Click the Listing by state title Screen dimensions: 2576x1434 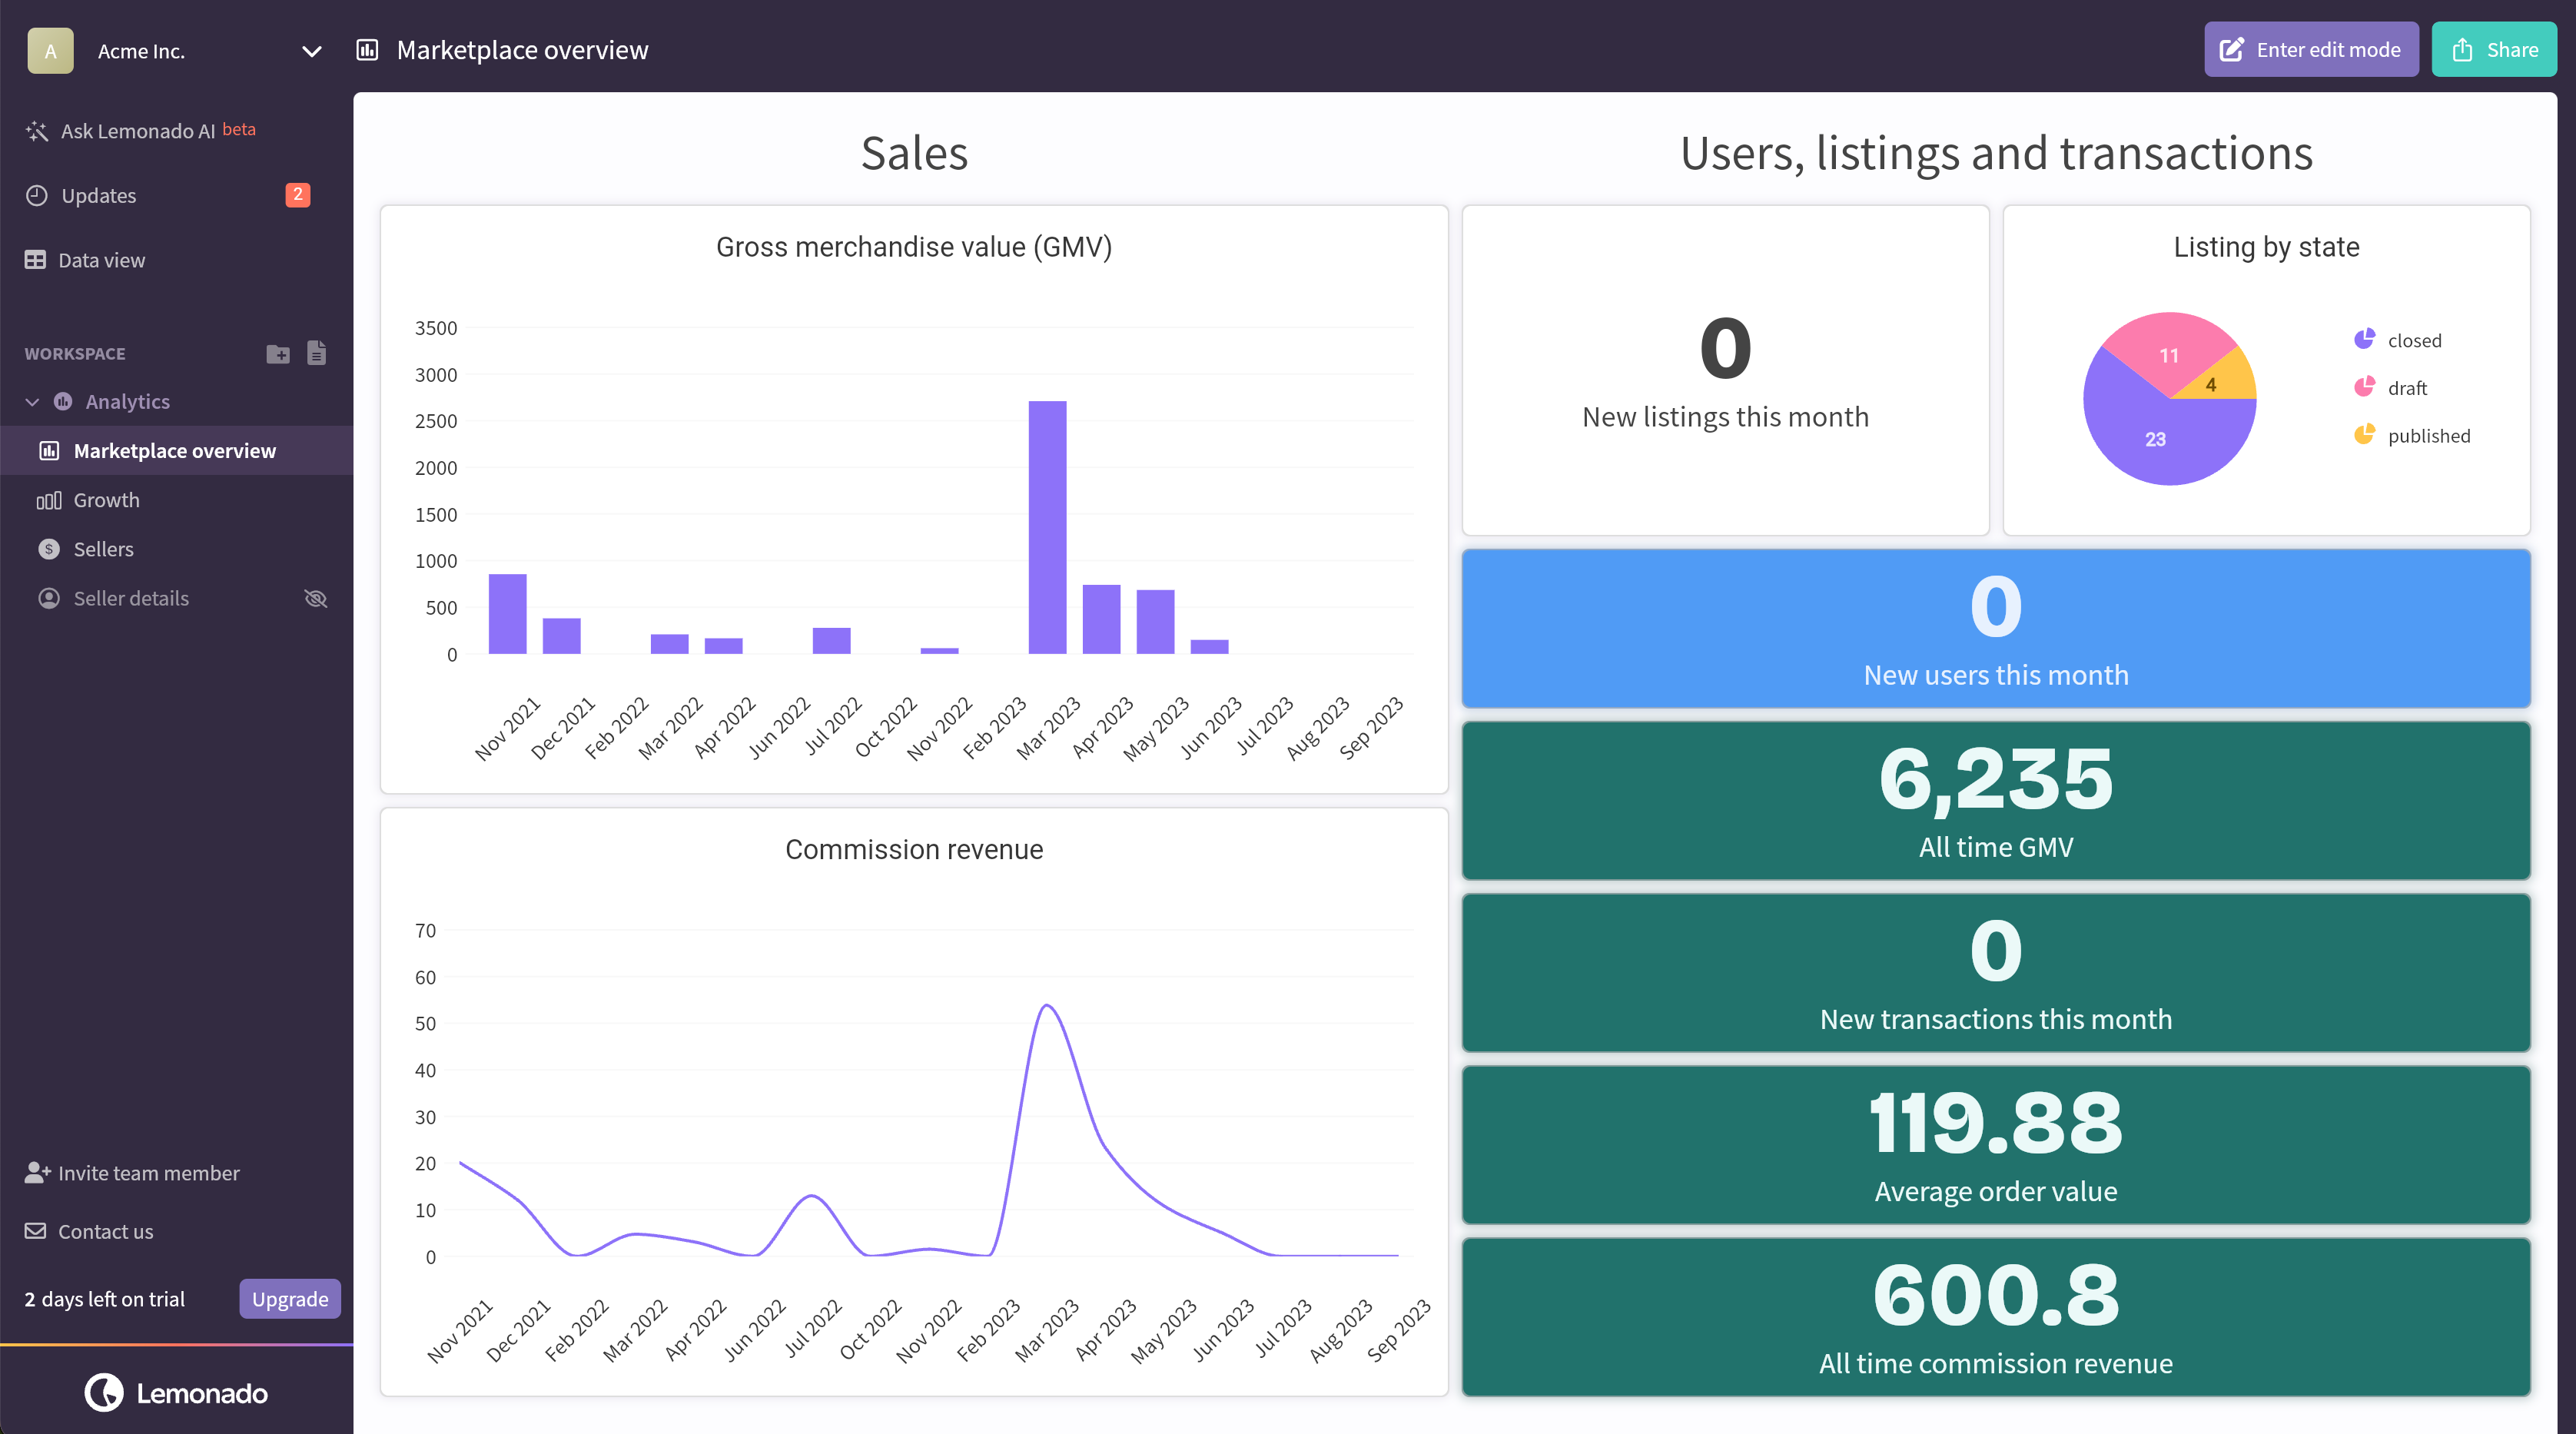tap(2266, 247)
